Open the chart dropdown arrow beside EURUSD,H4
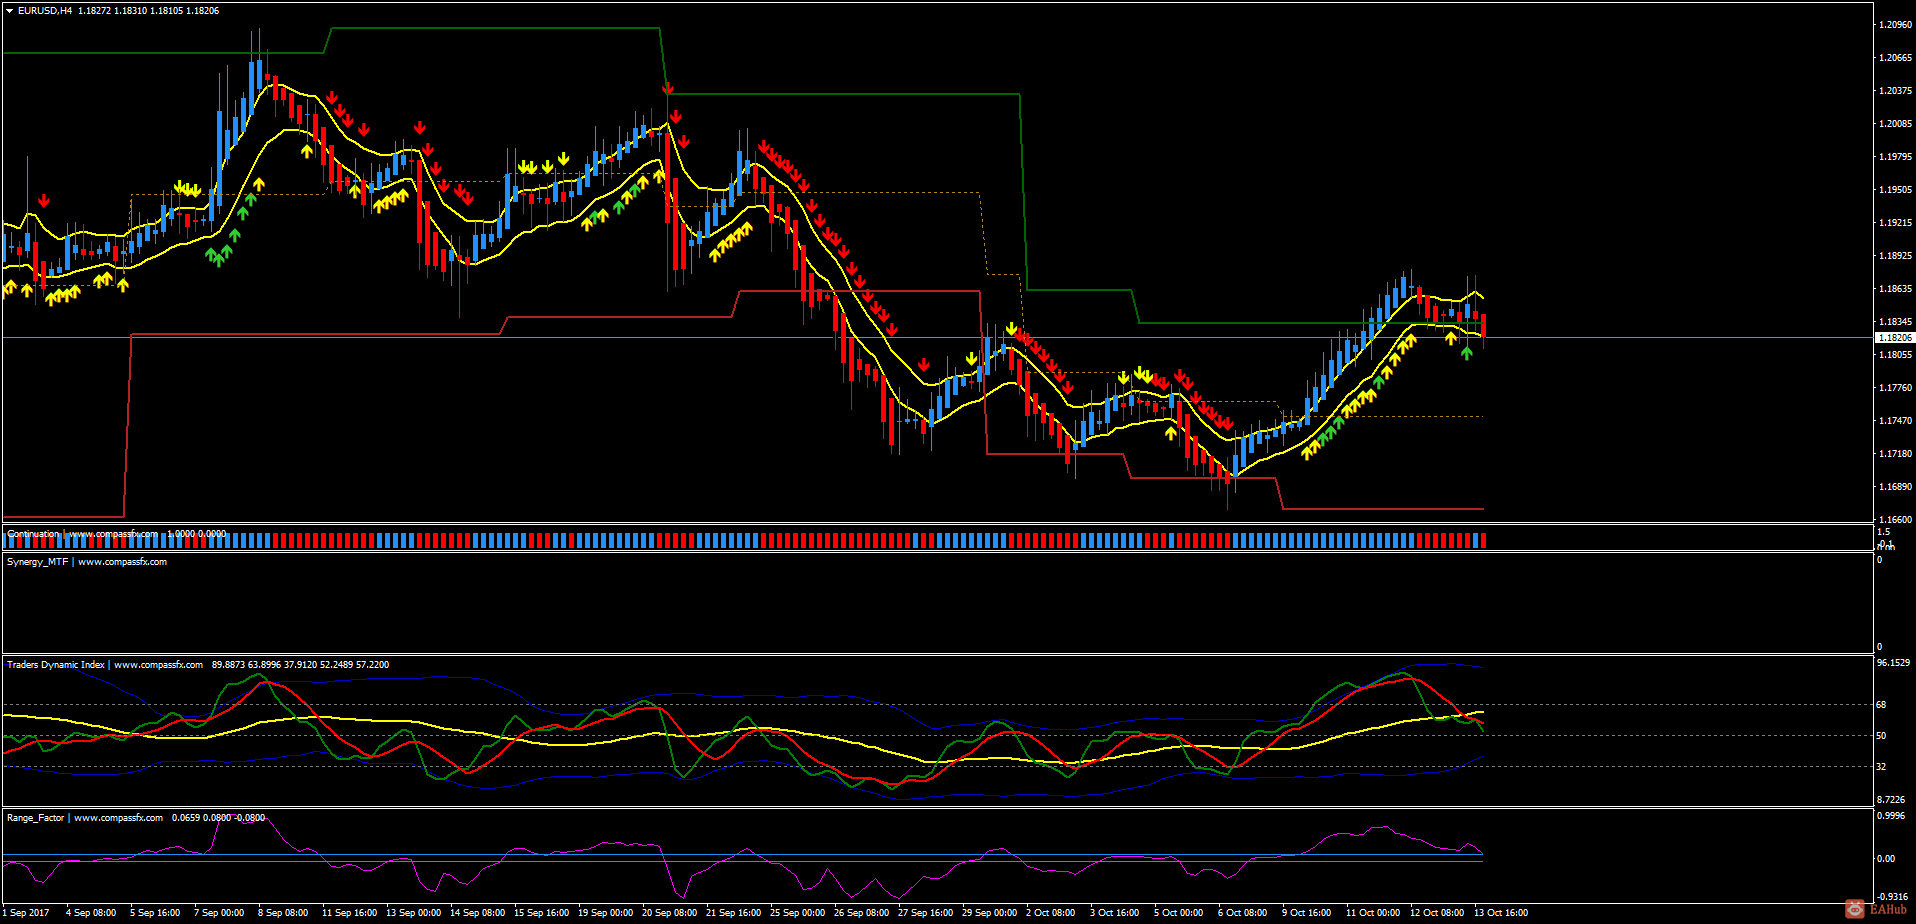Viewport: 1916px width, 924px height. (x=10, y=11)
